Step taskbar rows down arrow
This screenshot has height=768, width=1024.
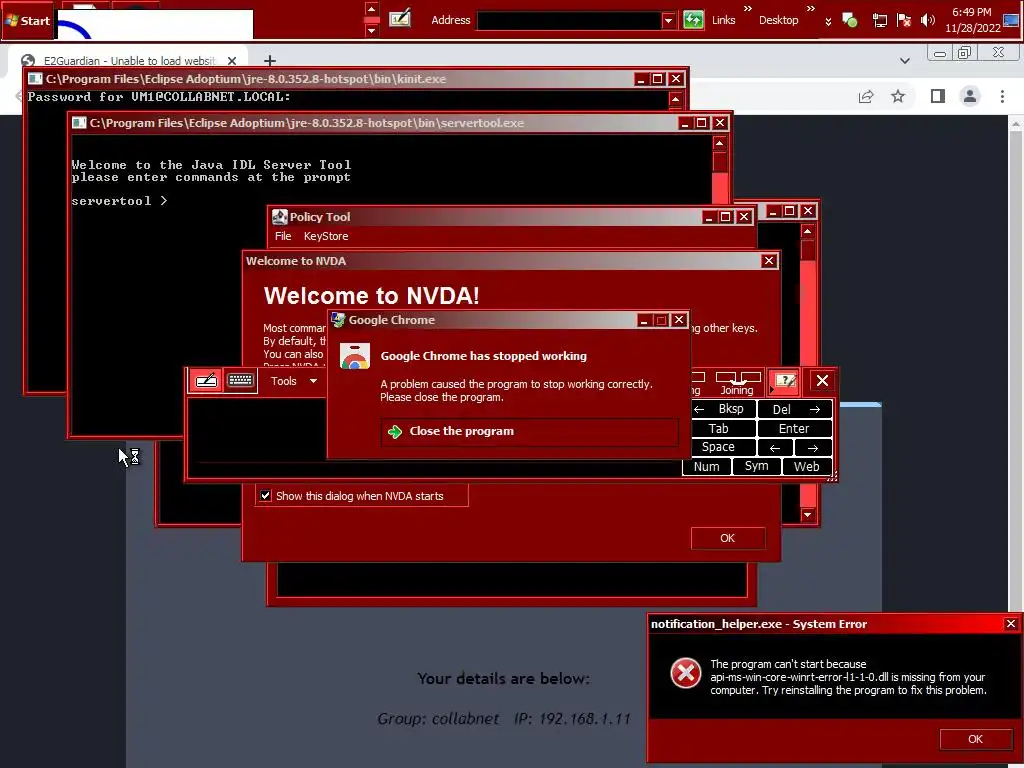click(372, 30)
